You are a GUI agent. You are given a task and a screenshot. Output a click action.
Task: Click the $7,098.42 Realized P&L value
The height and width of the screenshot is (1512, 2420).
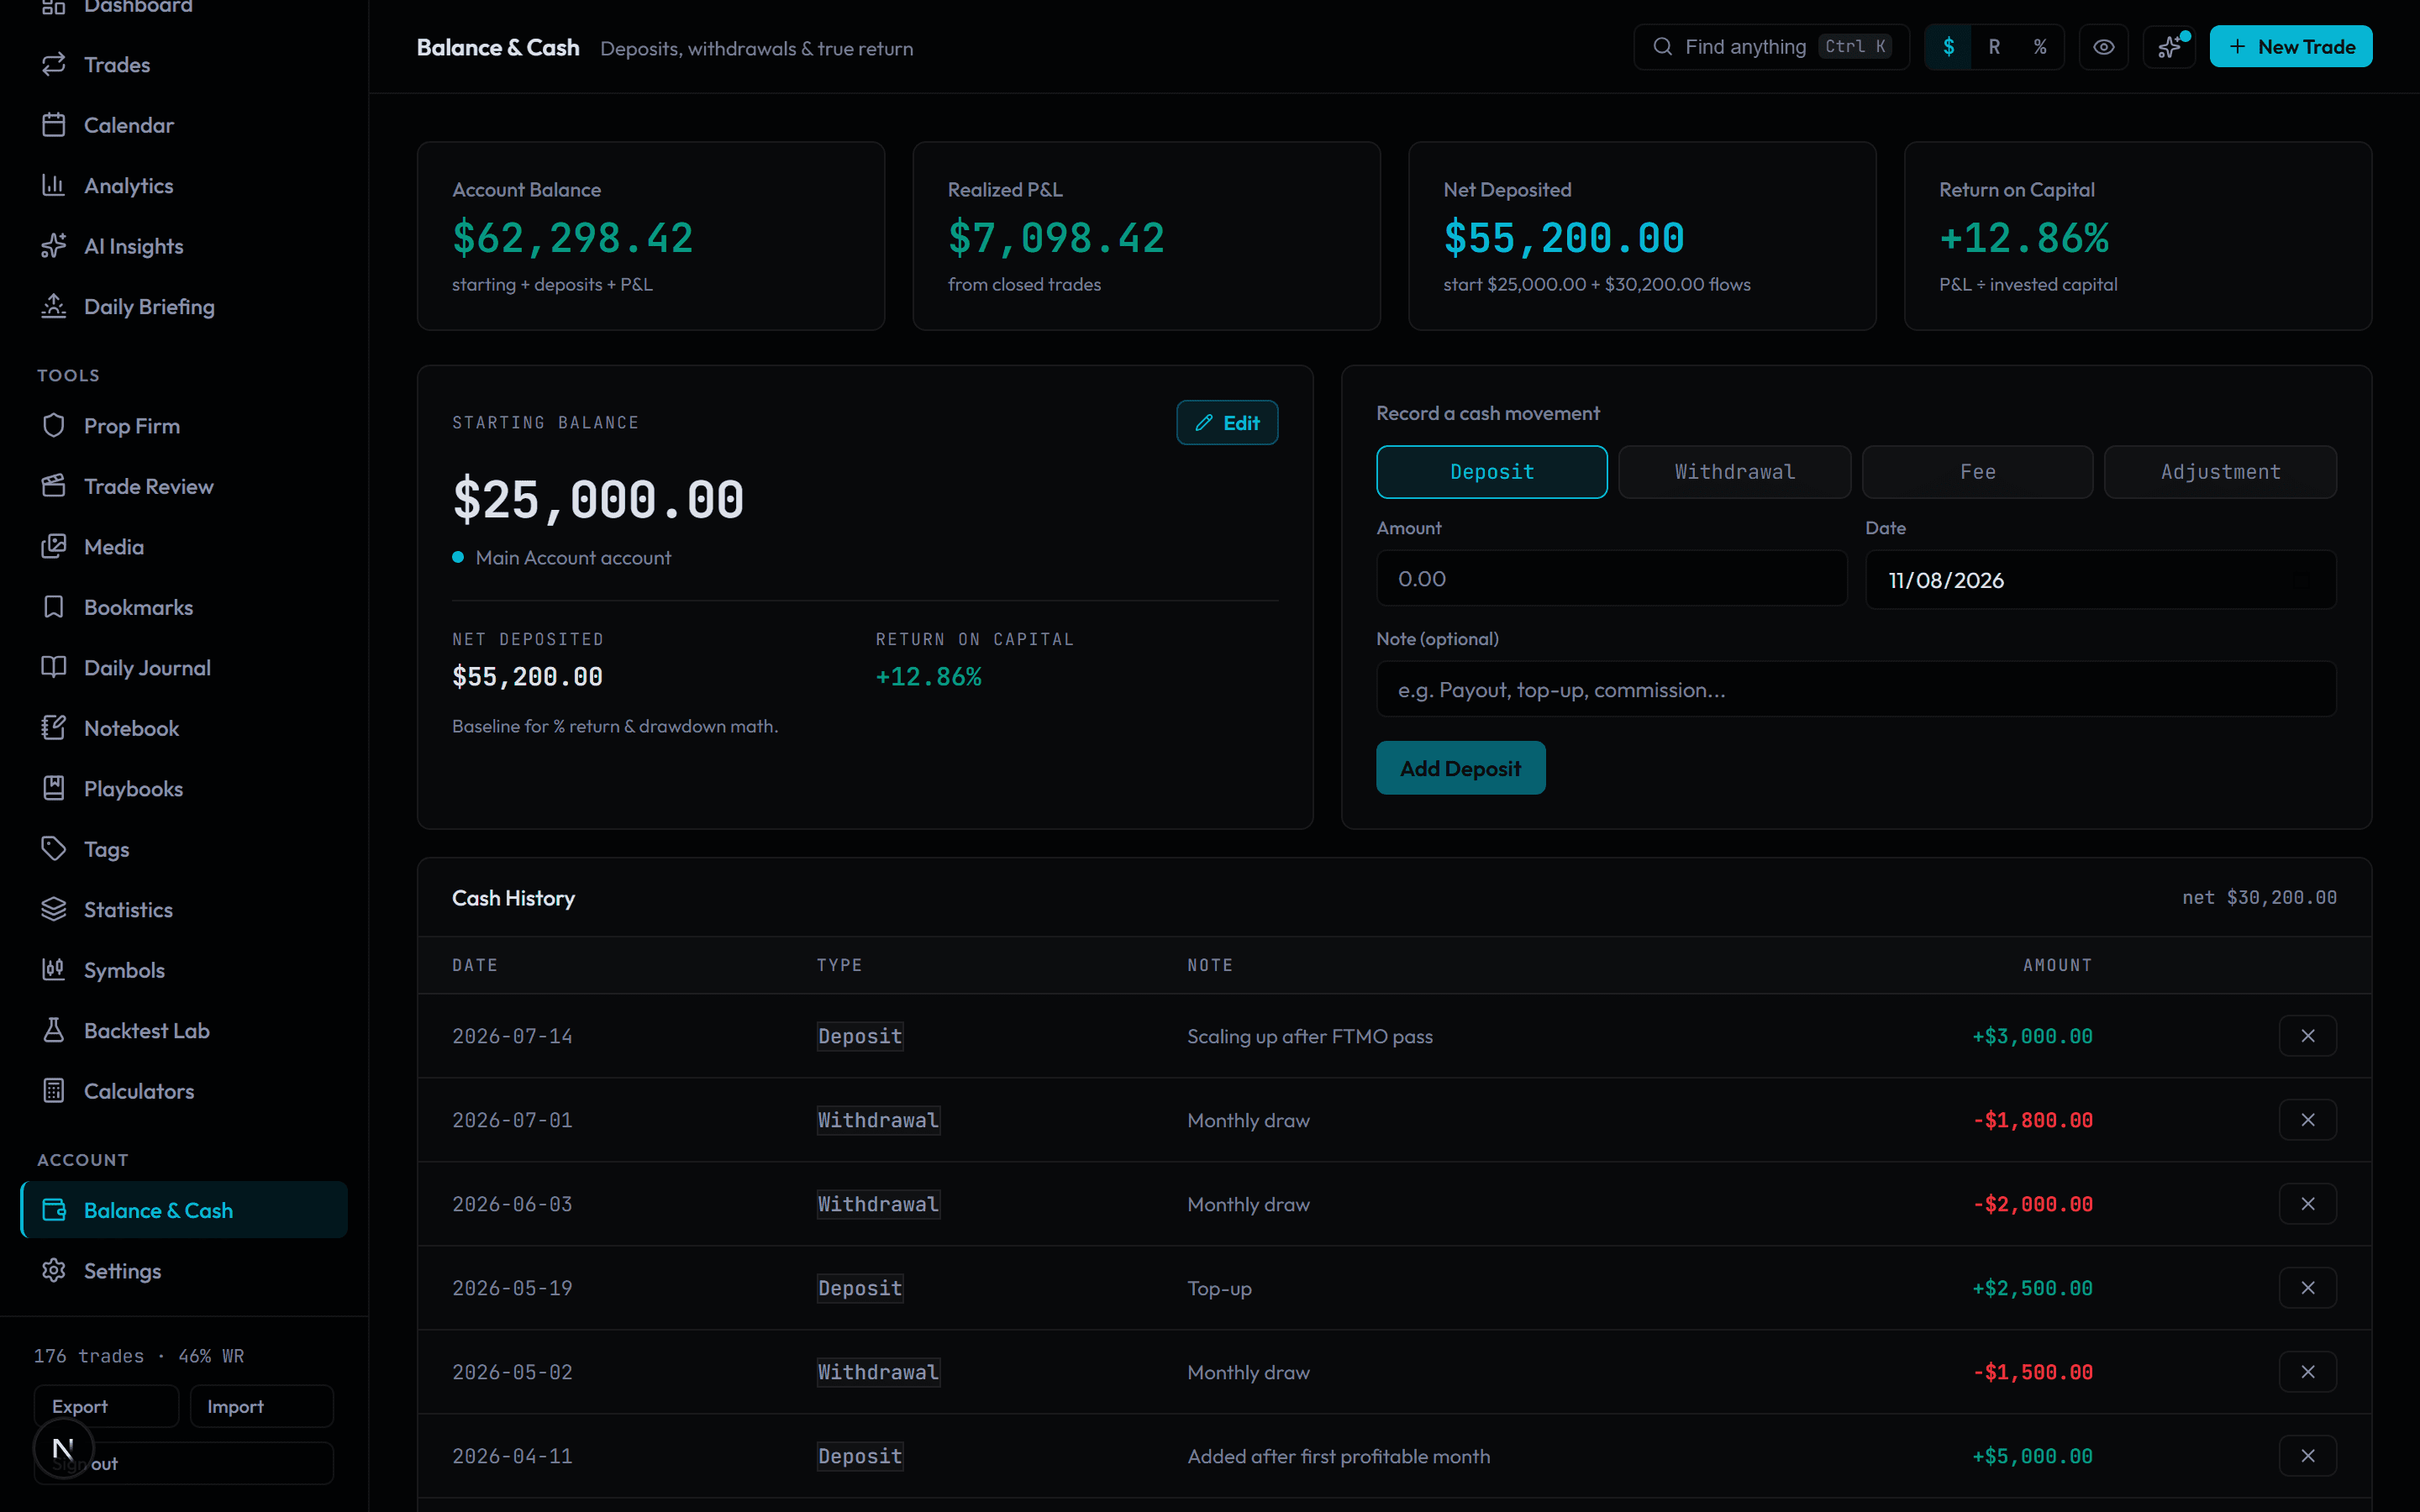coord(1056,238)
